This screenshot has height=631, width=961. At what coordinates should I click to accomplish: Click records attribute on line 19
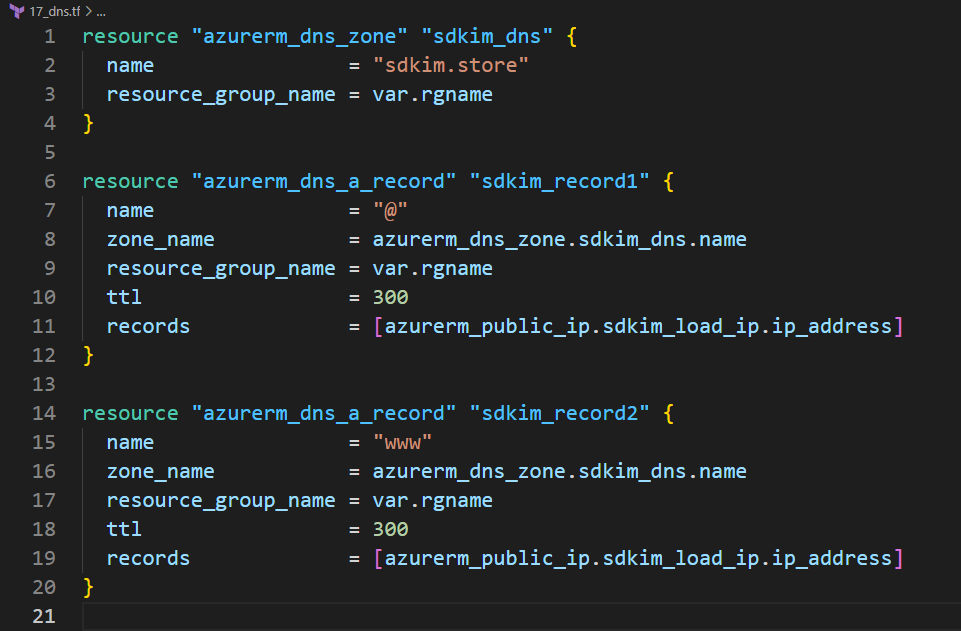click(148, 559)
